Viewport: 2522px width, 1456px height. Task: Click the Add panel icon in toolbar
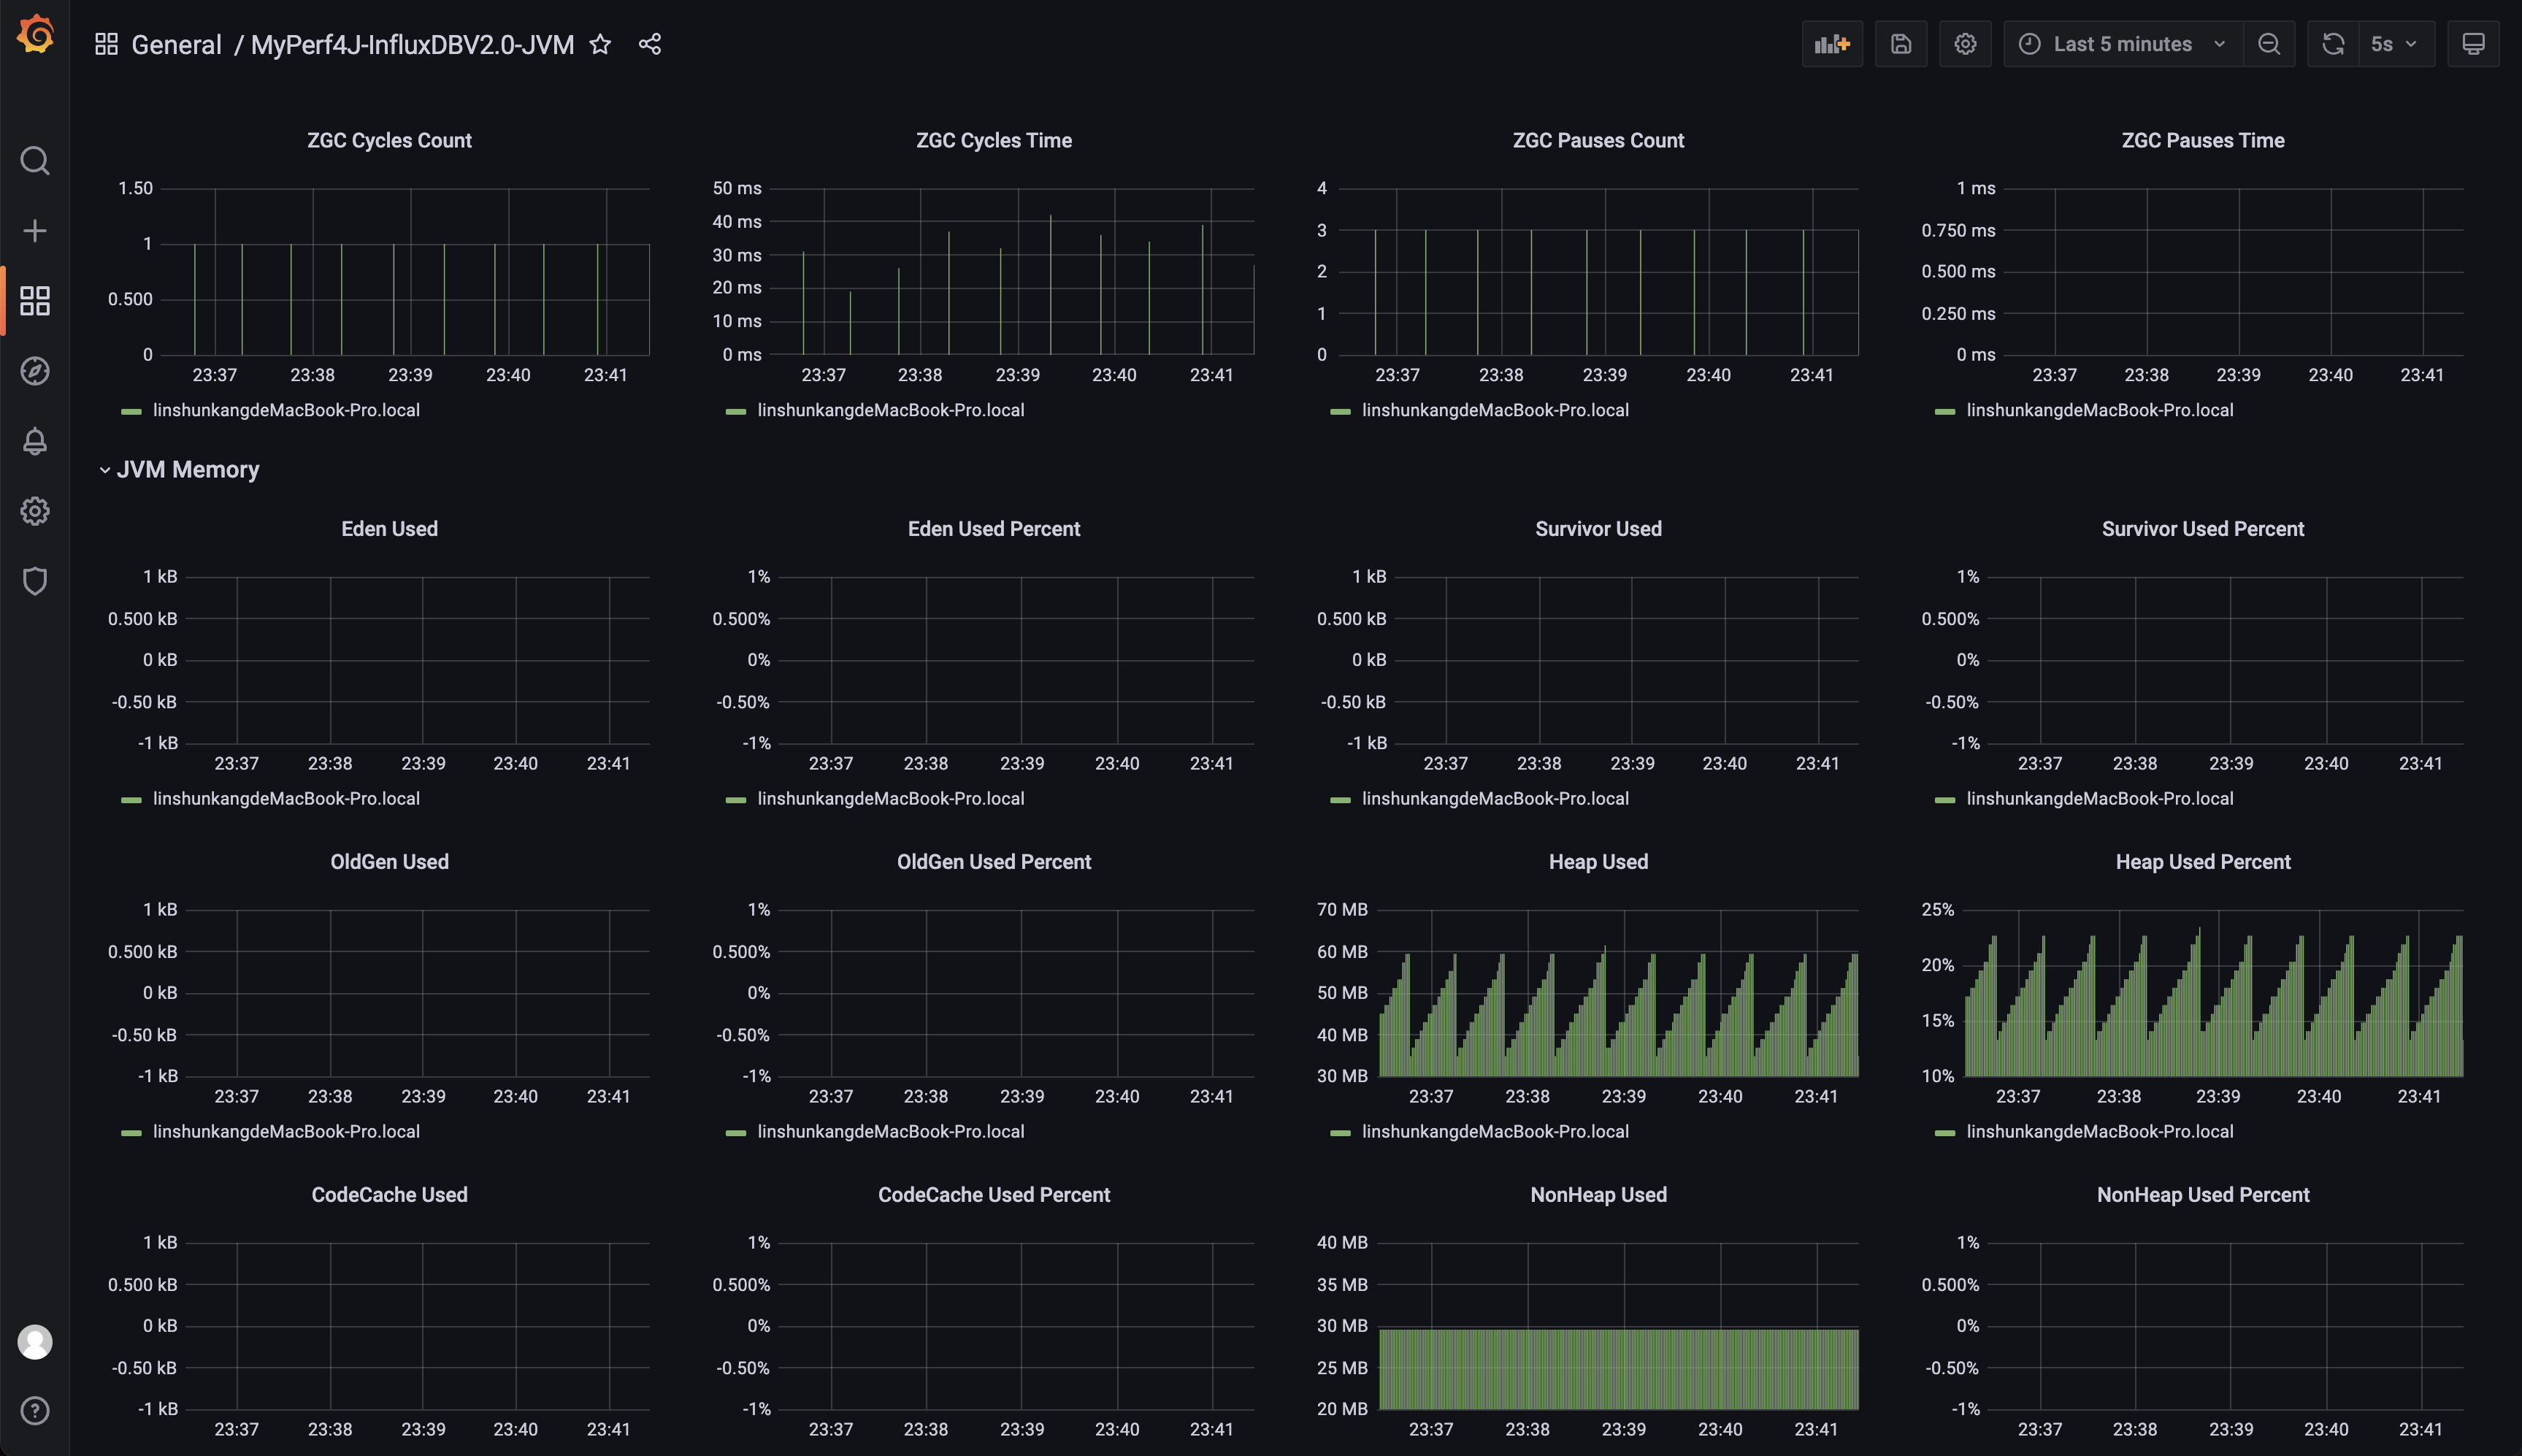(1831, 44)
